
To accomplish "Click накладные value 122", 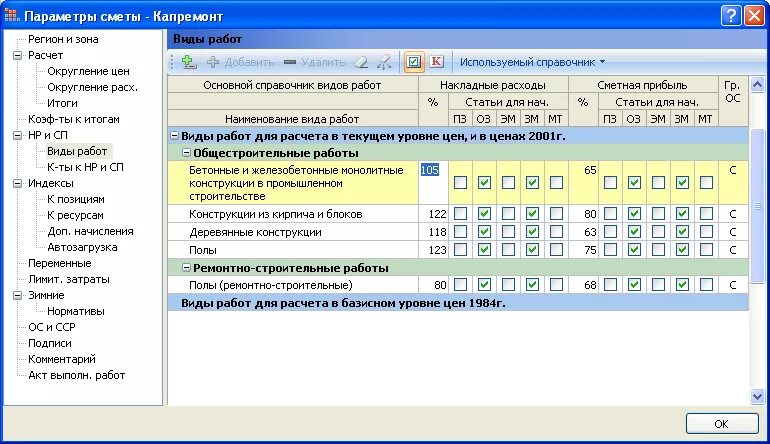I will click(x=437, y=214).
